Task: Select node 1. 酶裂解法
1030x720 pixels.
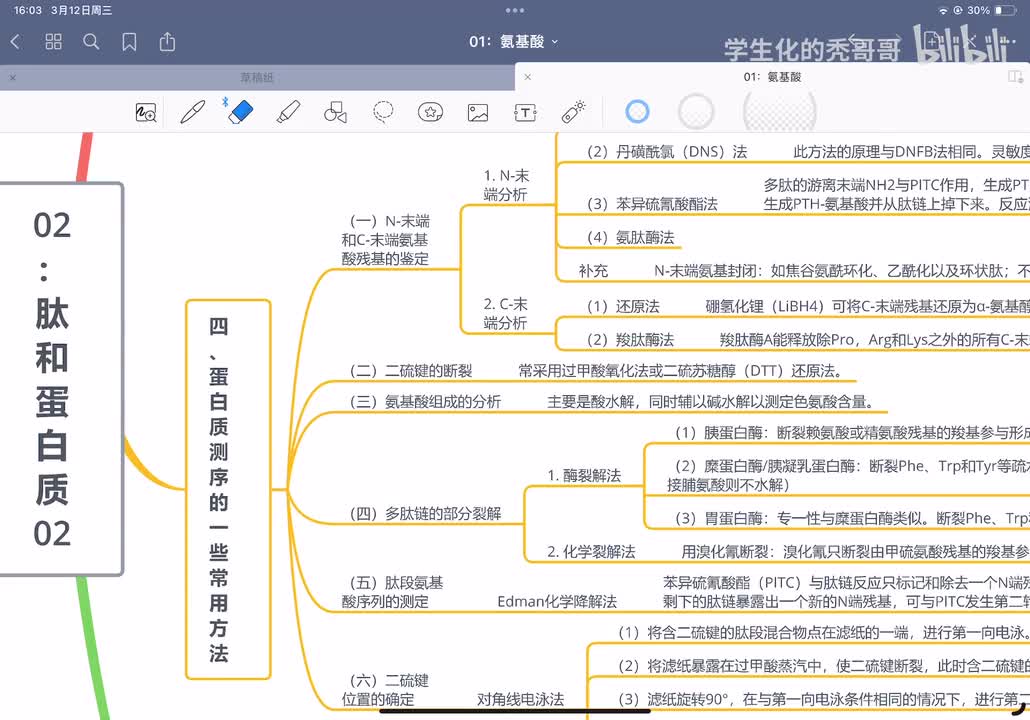Action: 584,476
